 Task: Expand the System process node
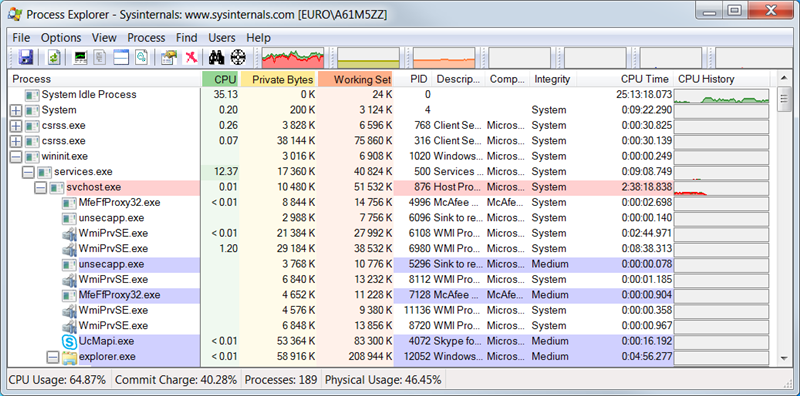pyautogui.click(x=16, y=110)
